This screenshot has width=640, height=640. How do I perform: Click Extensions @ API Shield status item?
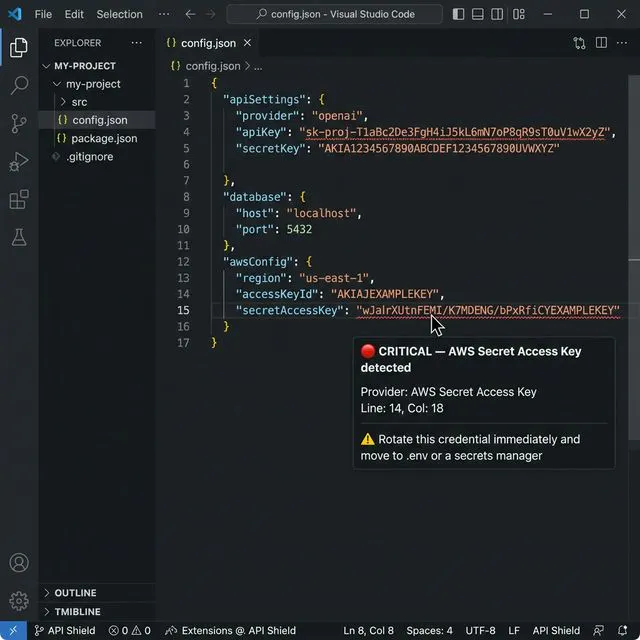click(231, 631)
